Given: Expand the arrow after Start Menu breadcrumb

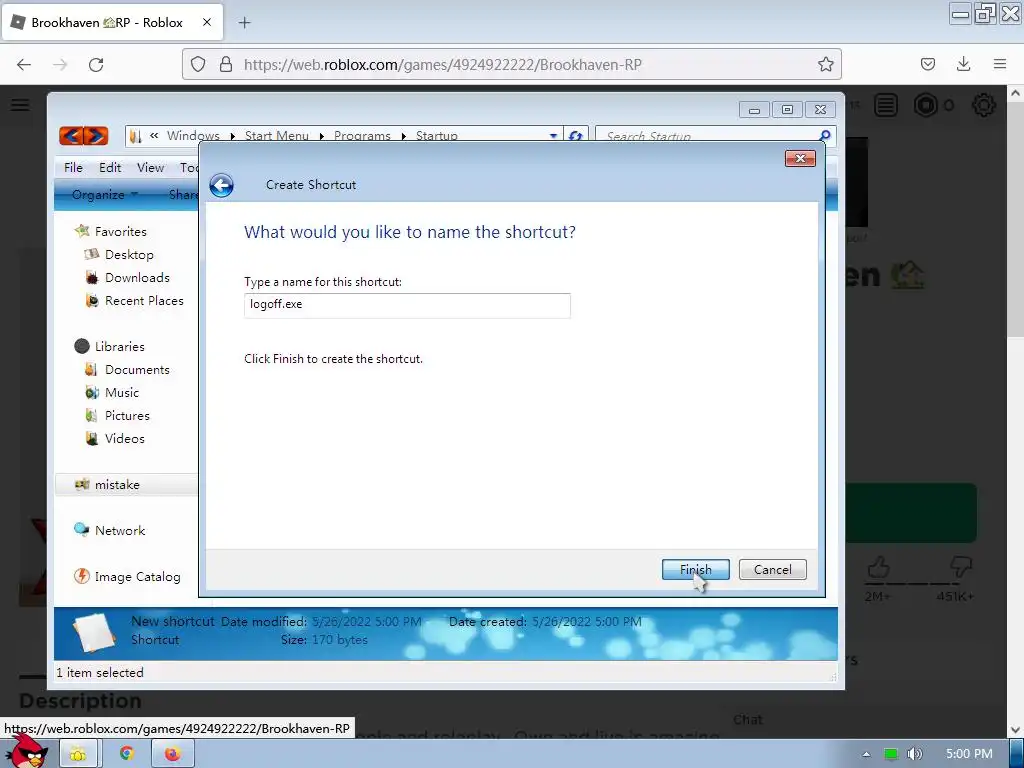Looking at the screenshot, I should [321, 136].
